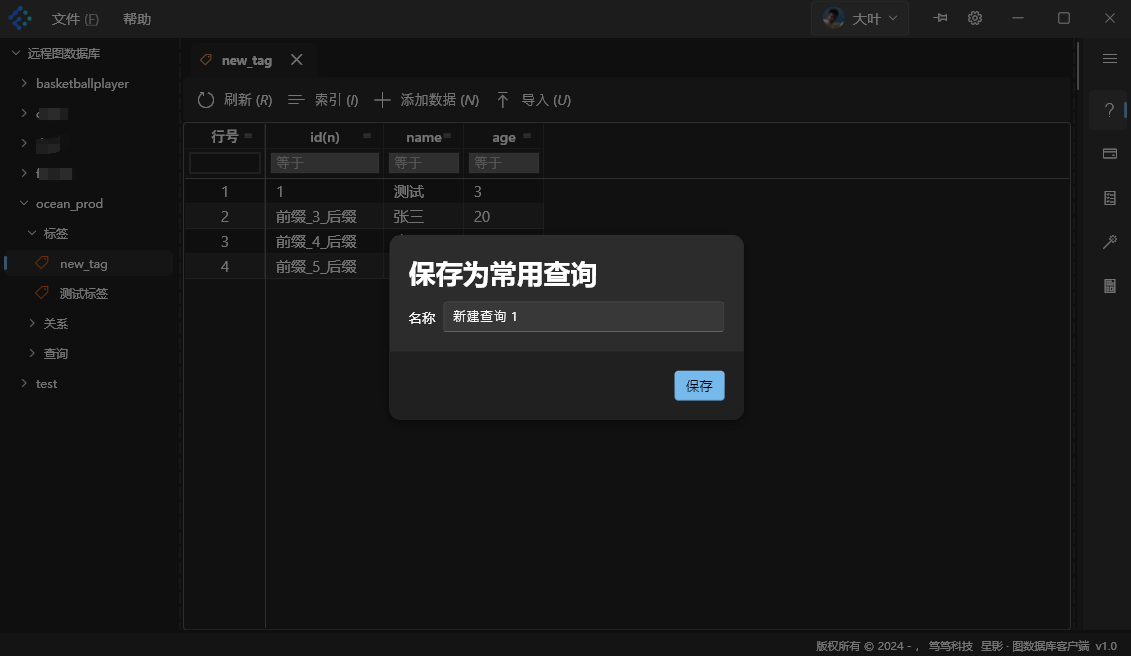Expand the 查询 tree node
The height and width of the screenshot is (656, 1131).
tap(32, 353)
